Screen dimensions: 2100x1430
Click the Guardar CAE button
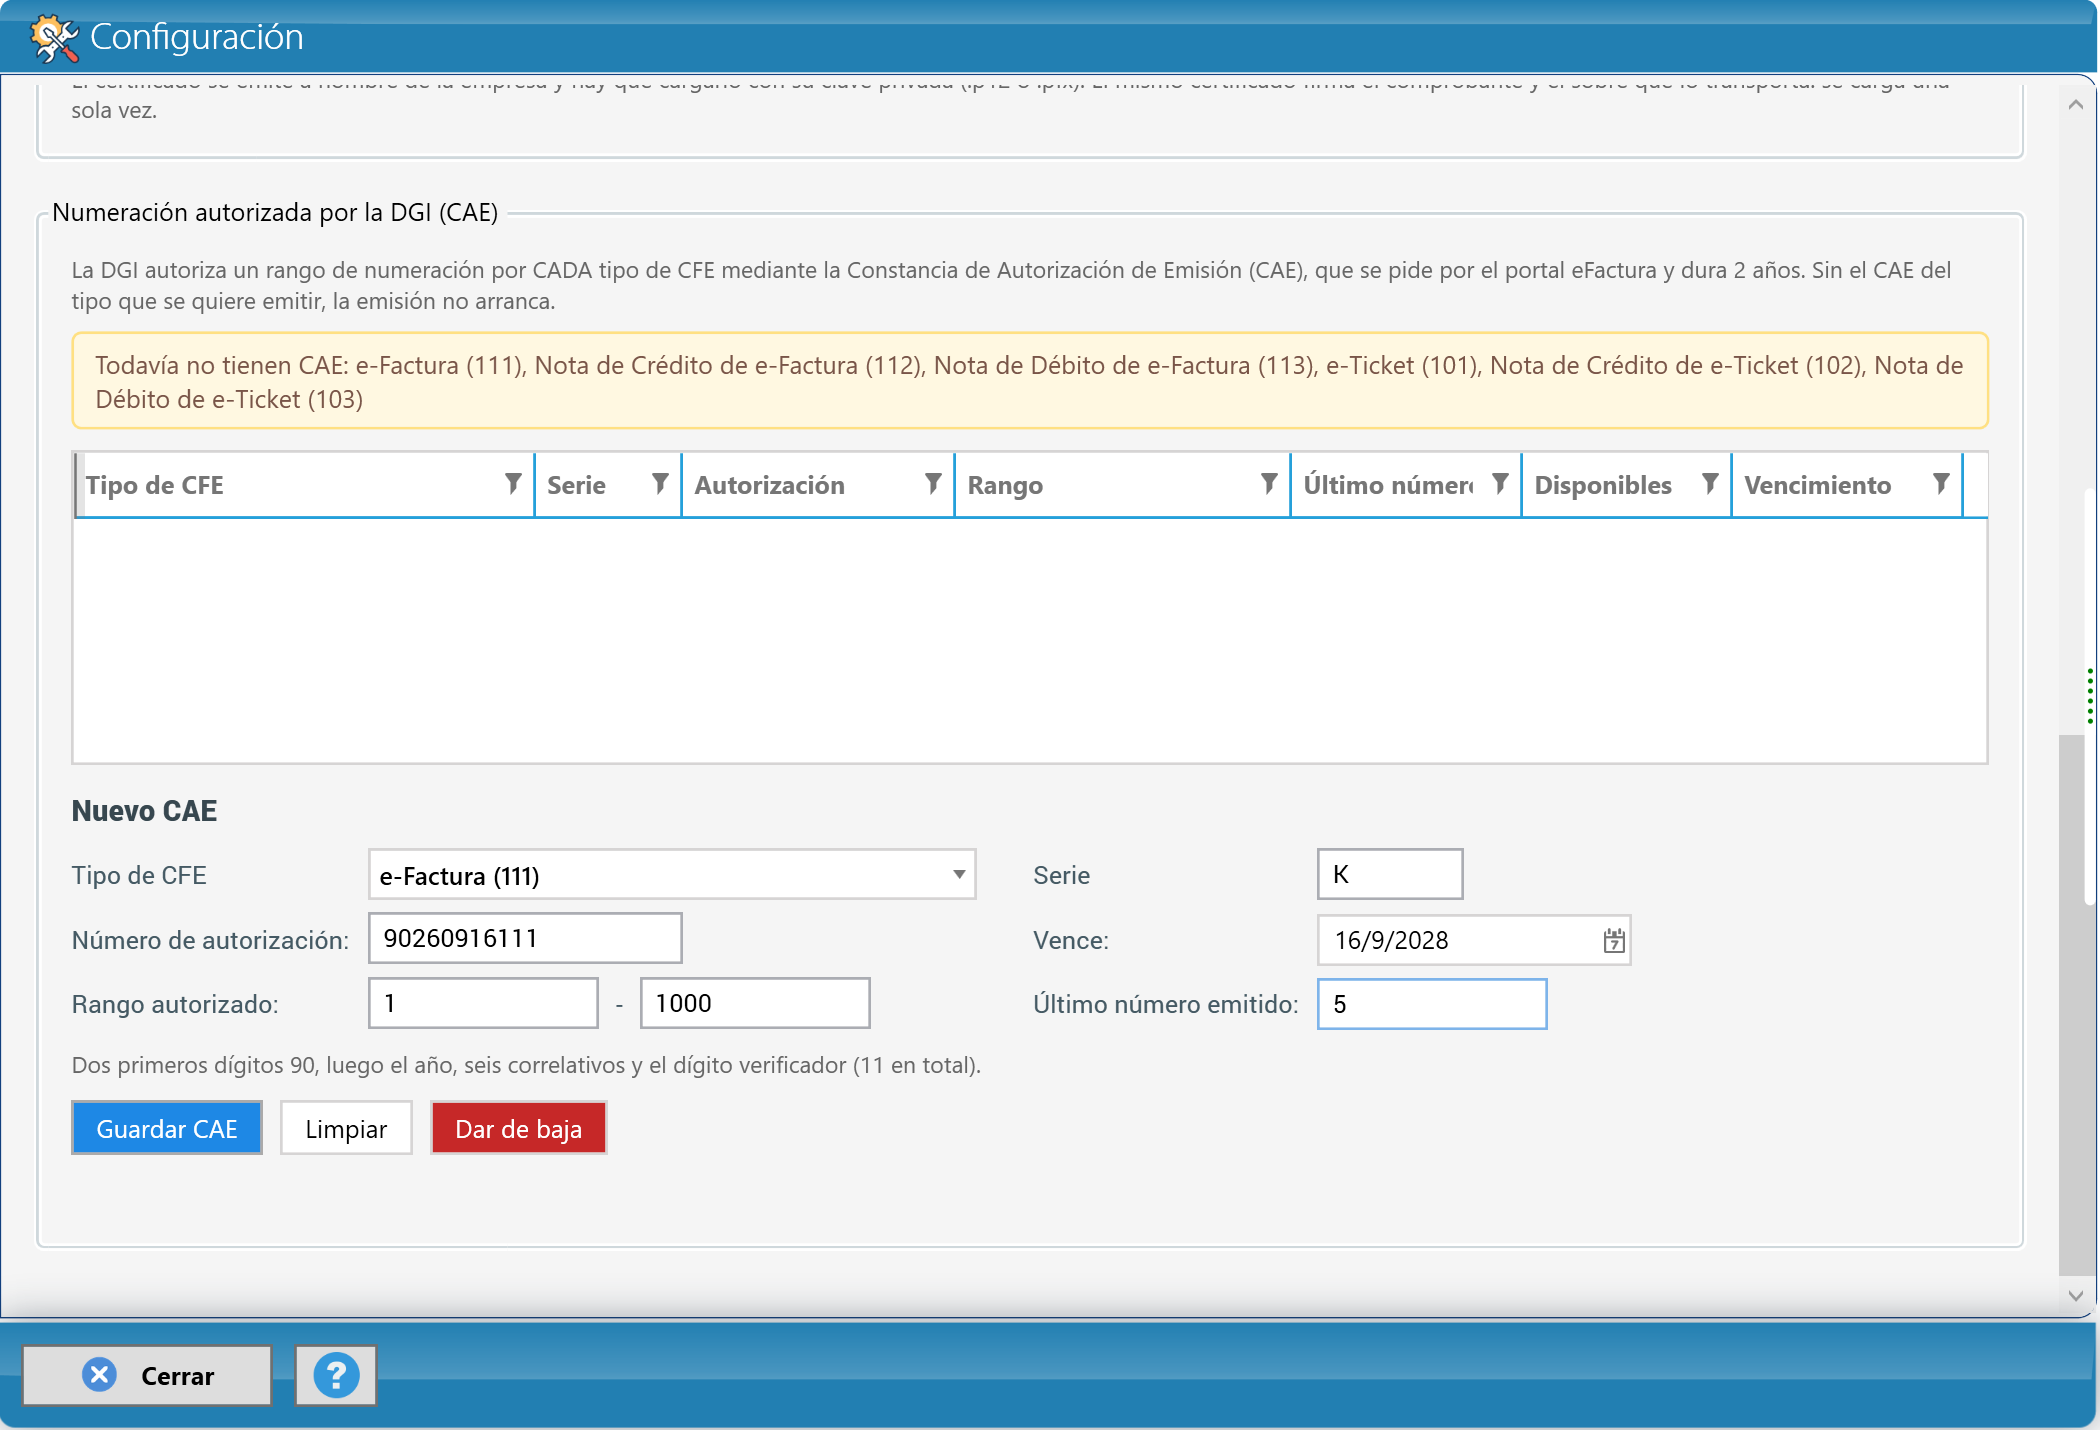click(167, 1129)
